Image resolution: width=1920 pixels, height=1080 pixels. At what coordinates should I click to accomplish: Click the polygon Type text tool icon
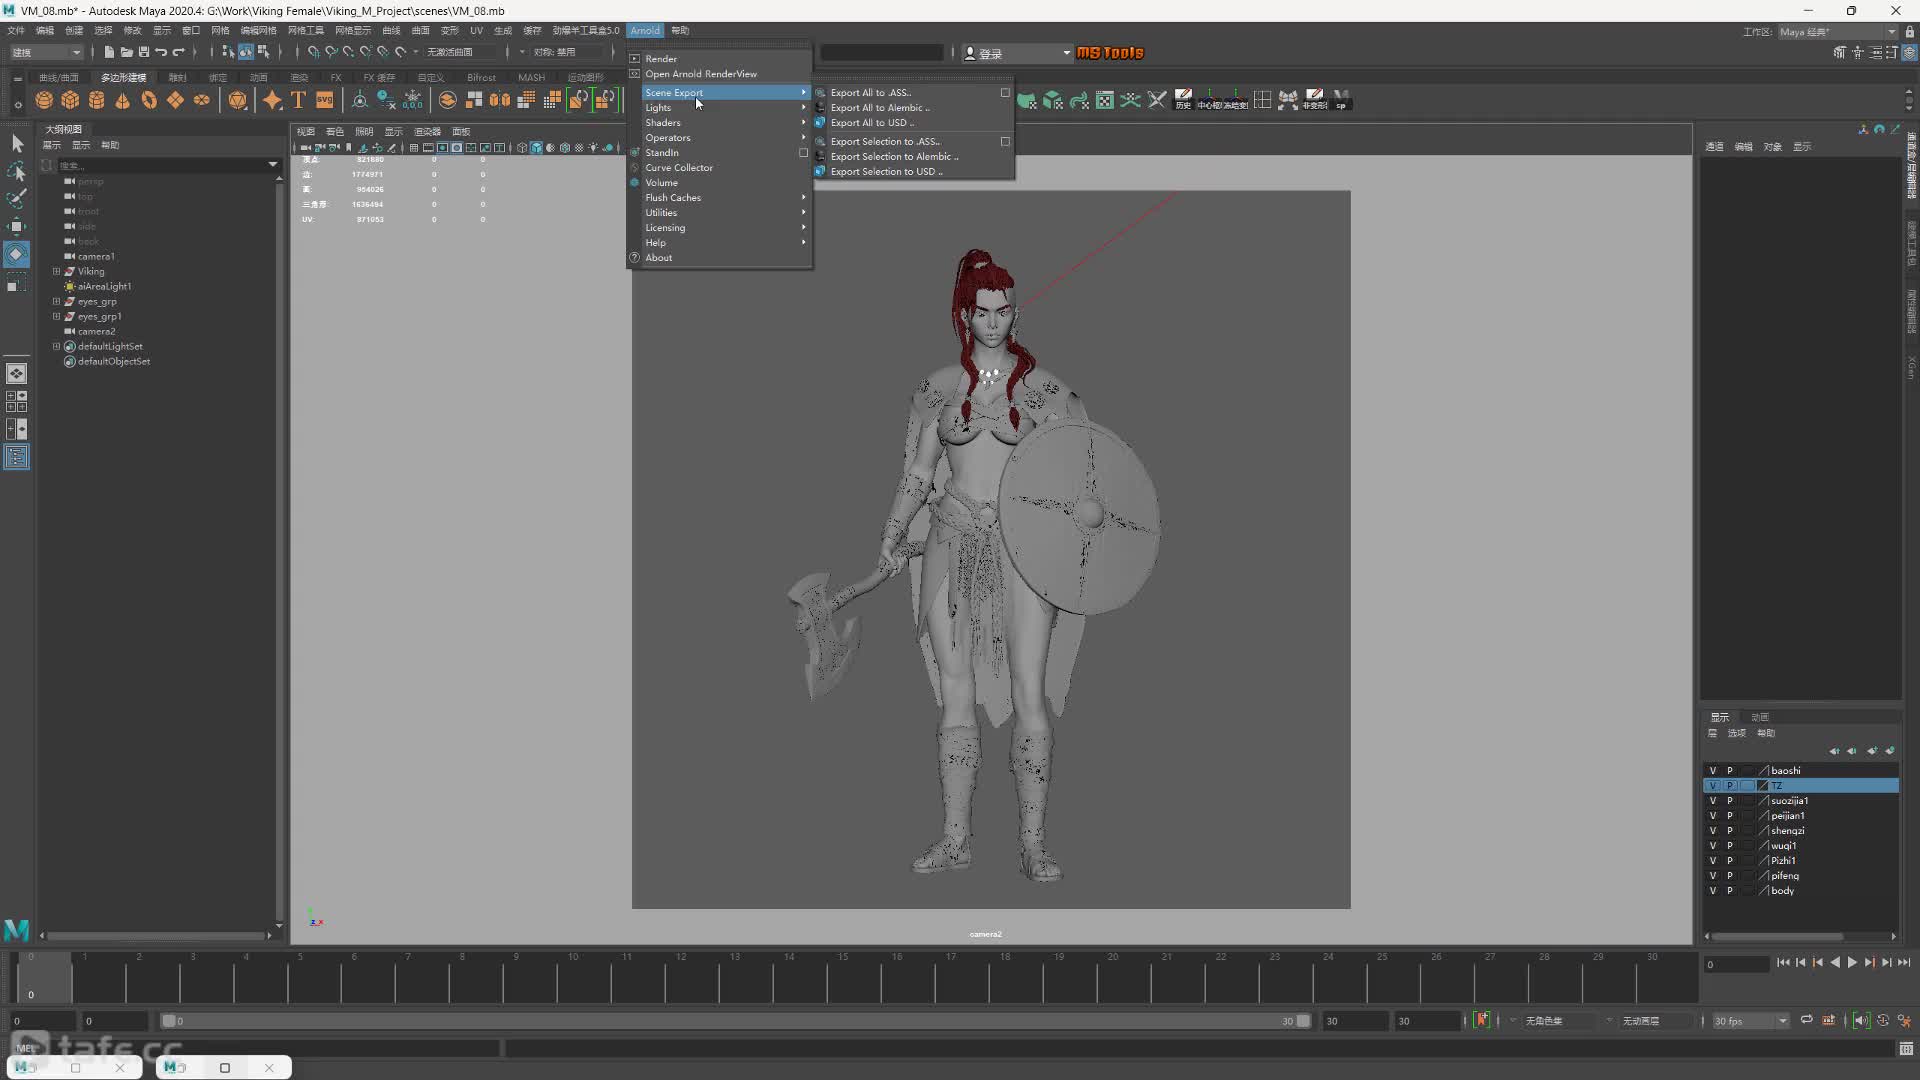(298, 100)
